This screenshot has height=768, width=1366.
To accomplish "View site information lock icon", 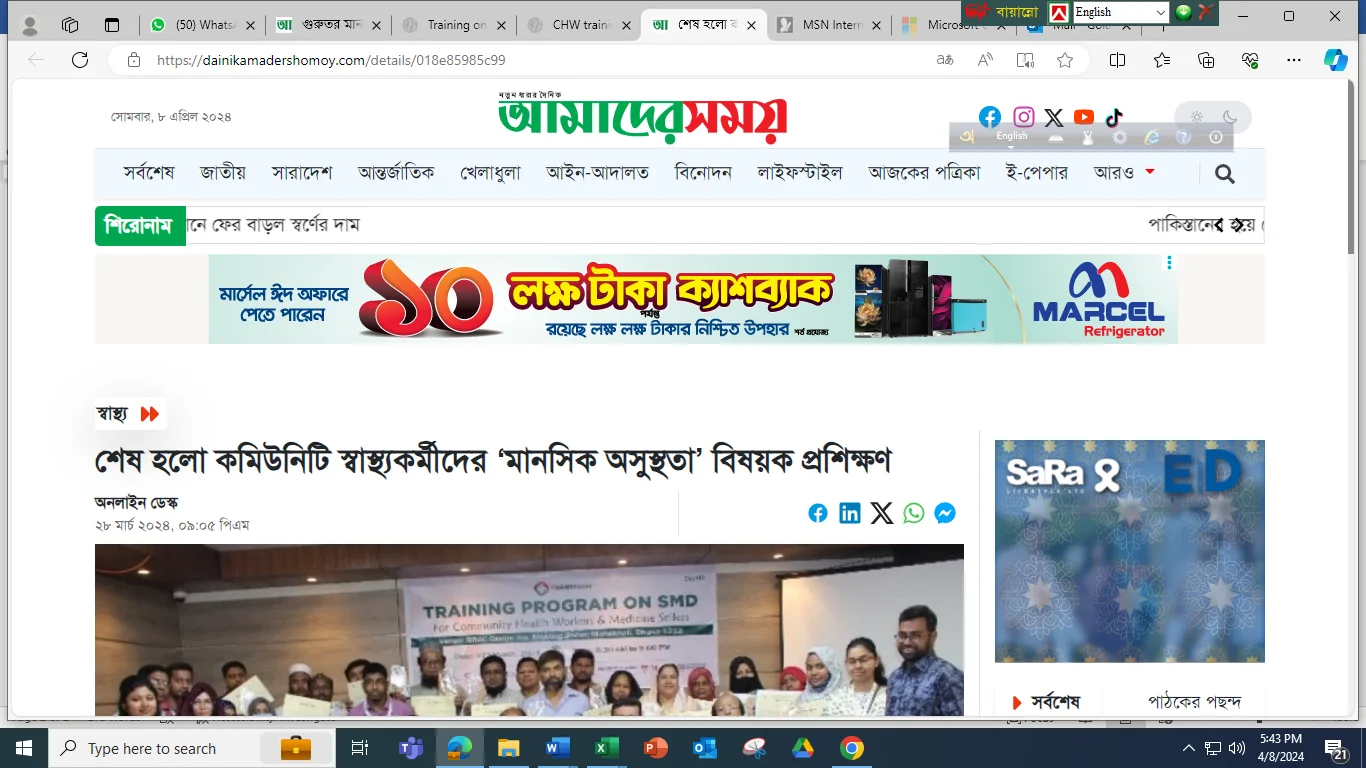I will (134, 60).
